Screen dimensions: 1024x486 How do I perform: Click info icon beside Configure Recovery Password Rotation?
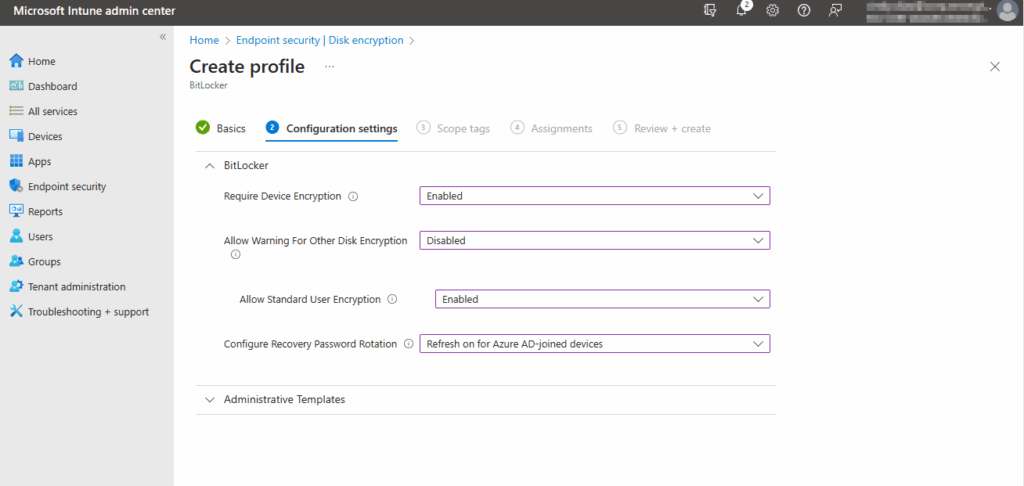pos(408,344)
